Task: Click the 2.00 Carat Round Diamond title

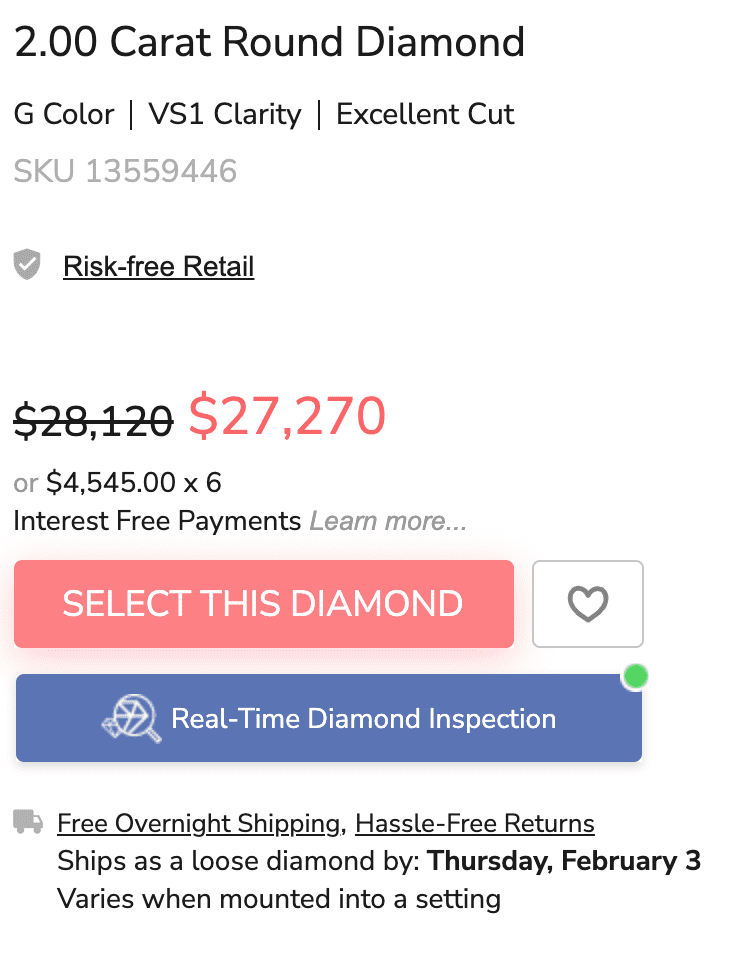Action: point(269,42)
